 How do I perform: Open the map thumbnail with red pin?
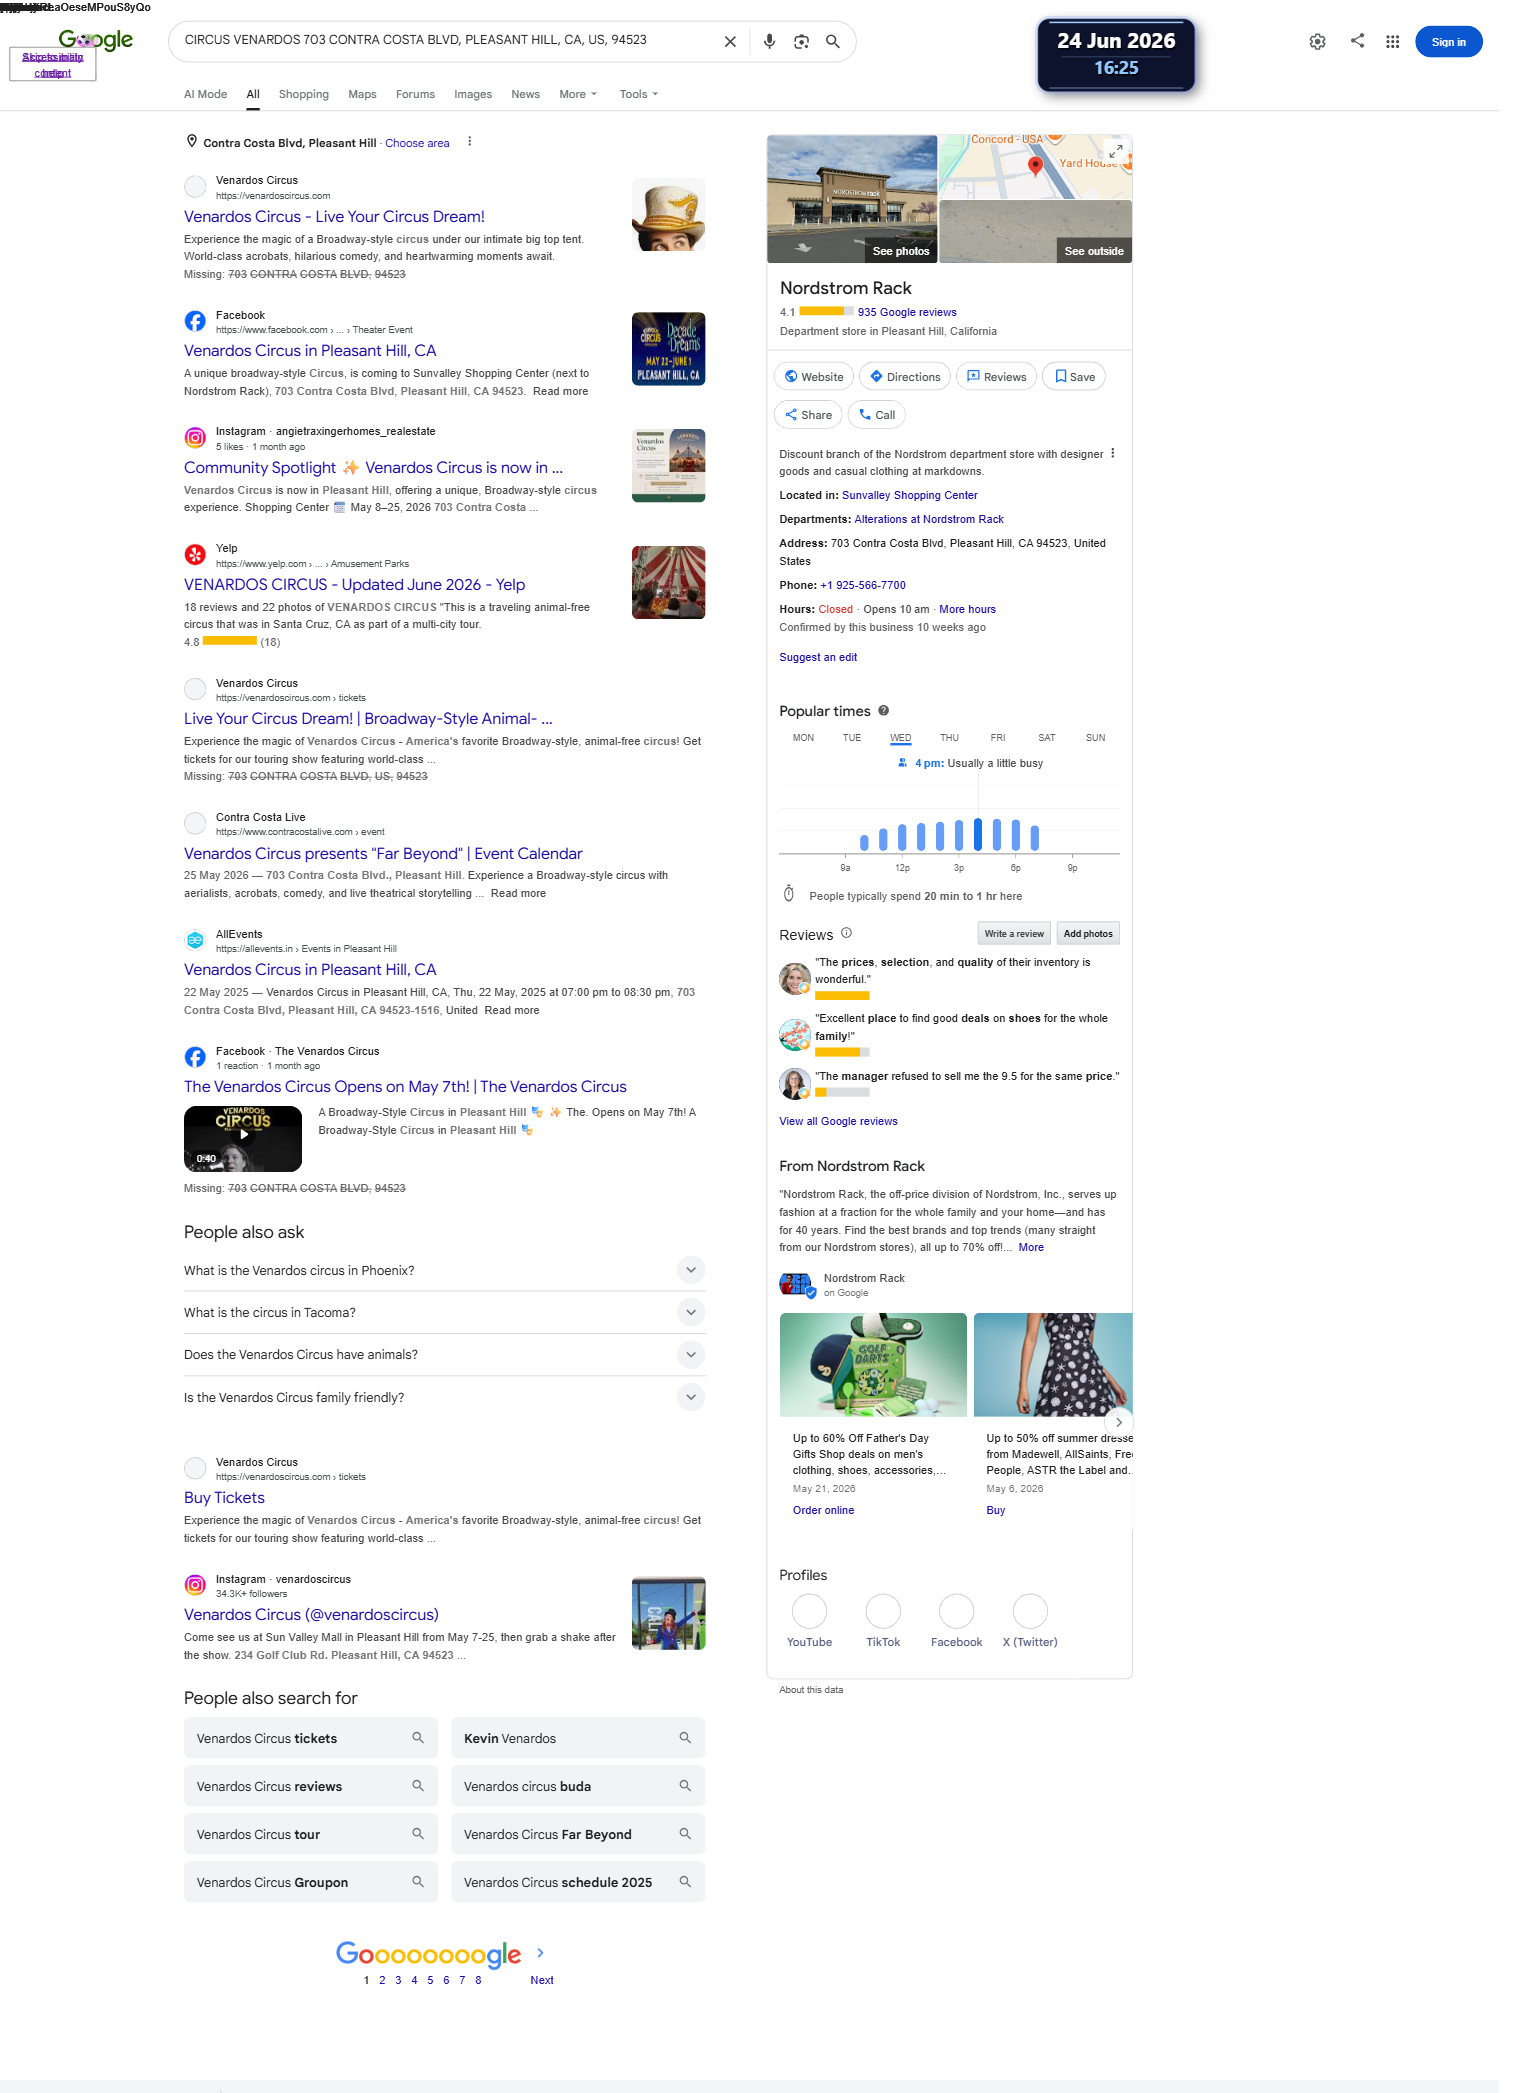(x=1036, y=167)
